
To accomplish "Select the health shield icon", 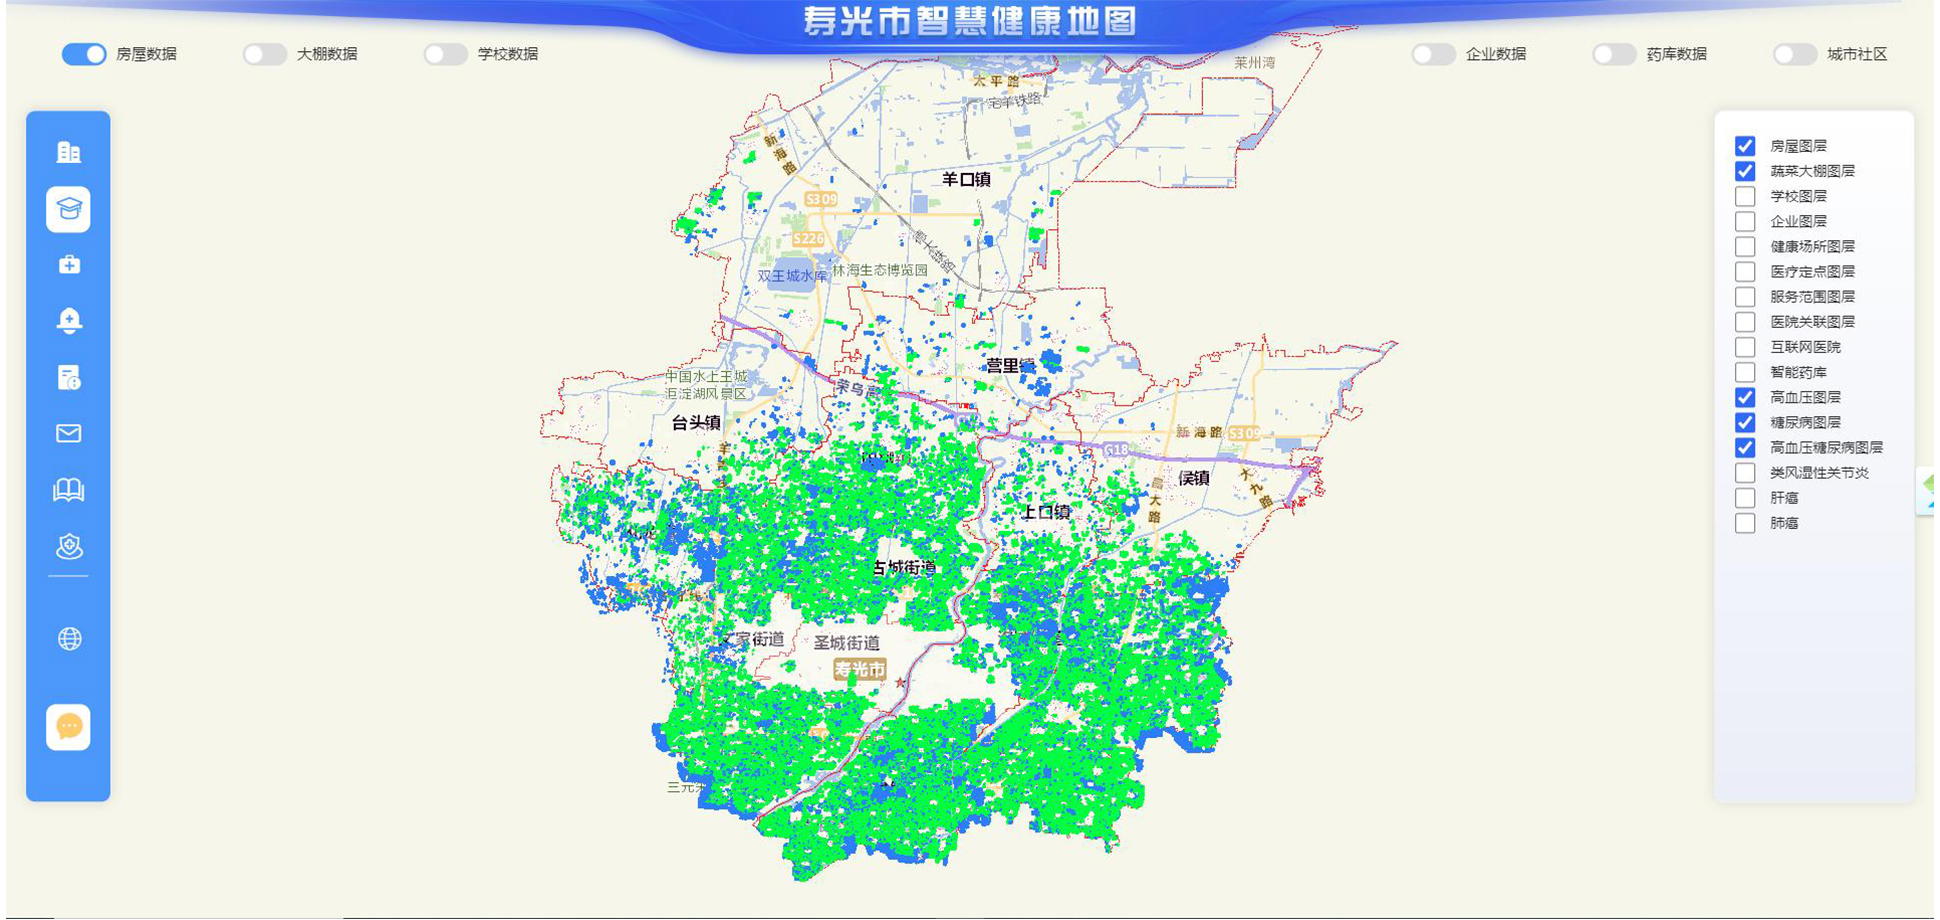I will (x=68, y=547).
